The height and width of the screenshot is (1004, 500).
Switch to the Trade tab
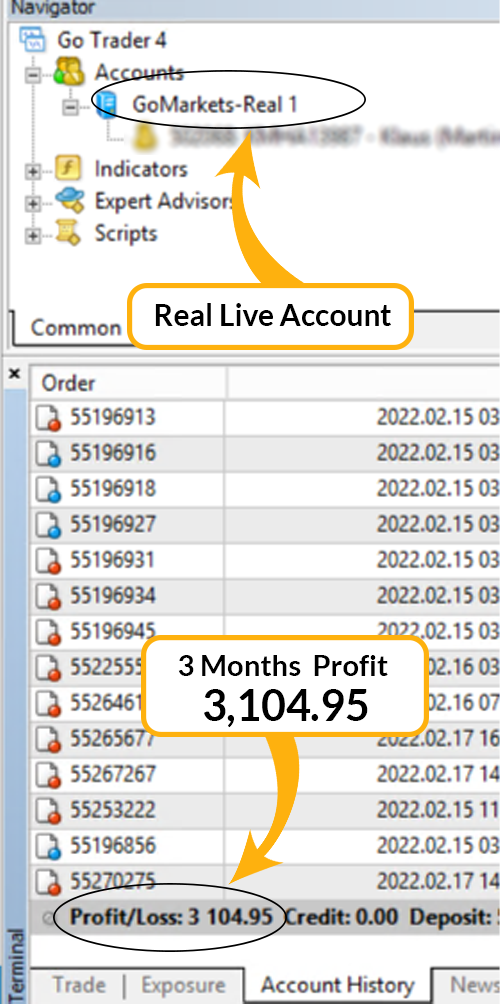[x=79, y=985]
